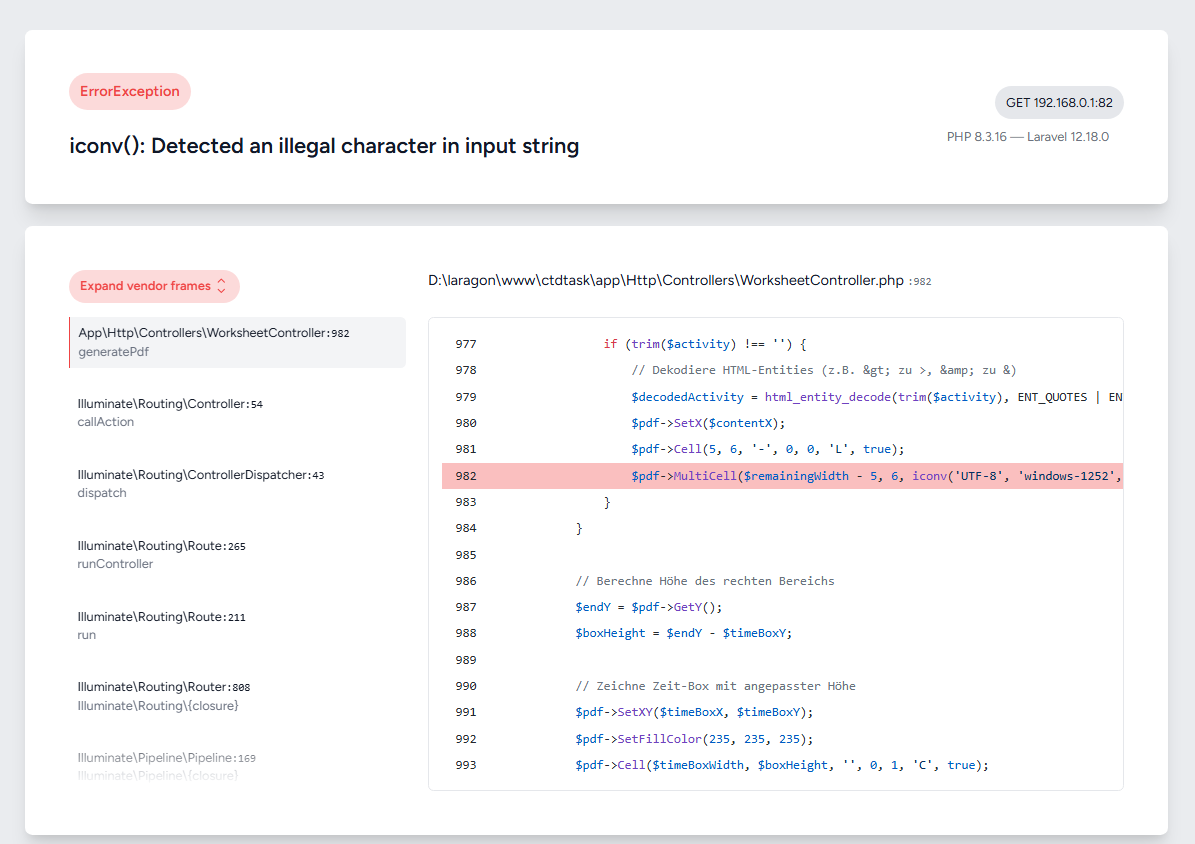Click the WorksheetController.php file path link

point(666,281)
